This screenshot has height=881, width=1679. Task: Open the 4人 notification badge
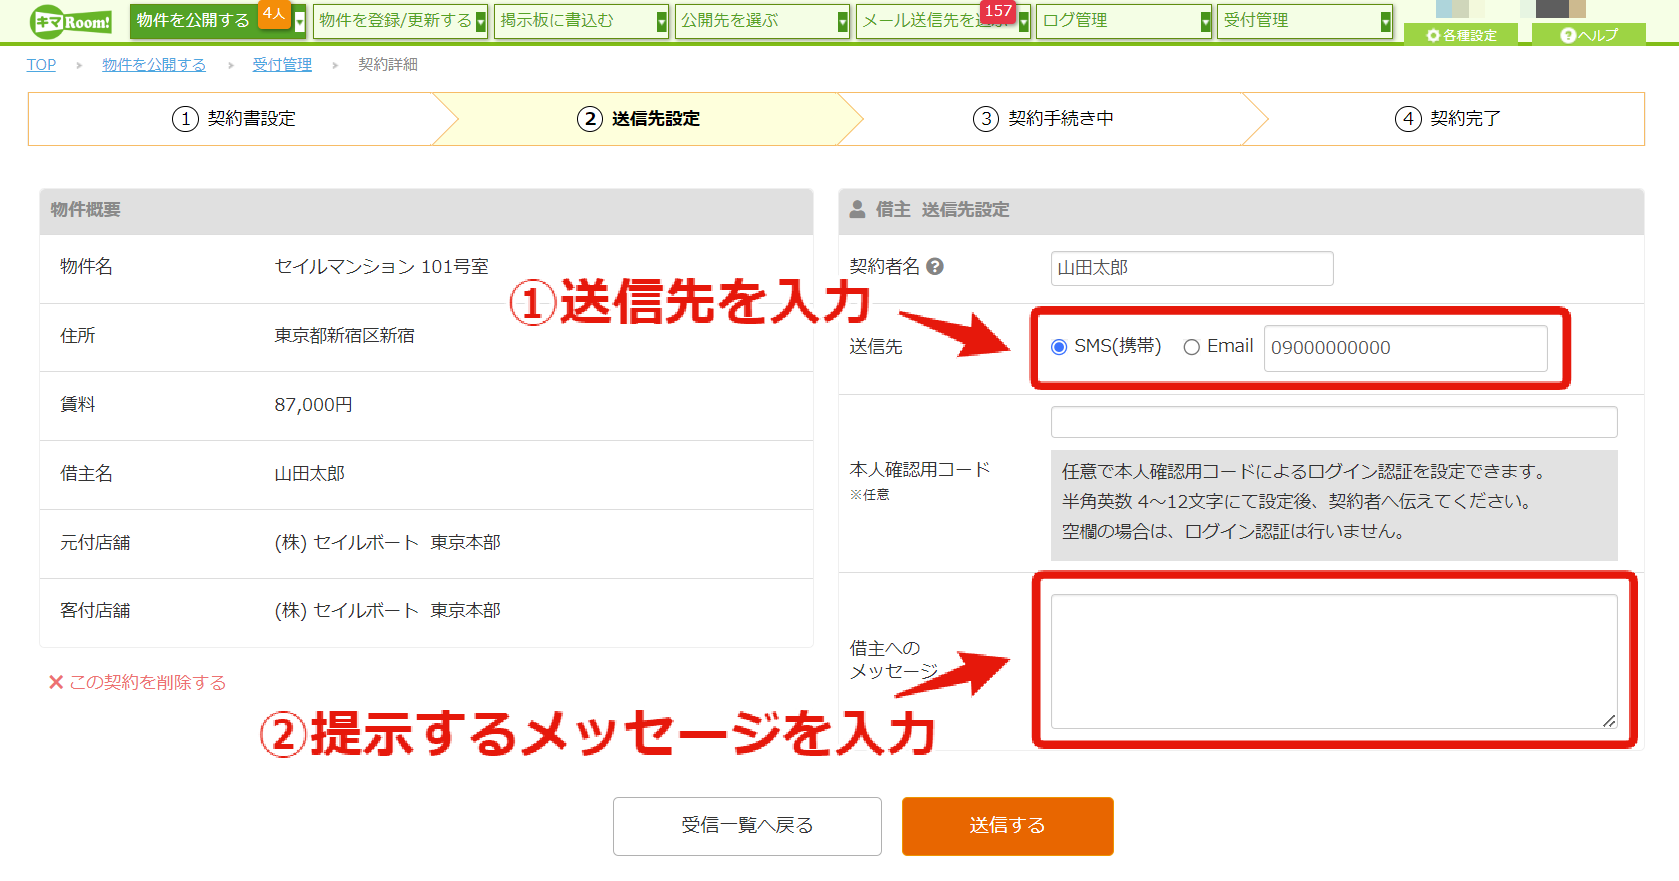274,14
